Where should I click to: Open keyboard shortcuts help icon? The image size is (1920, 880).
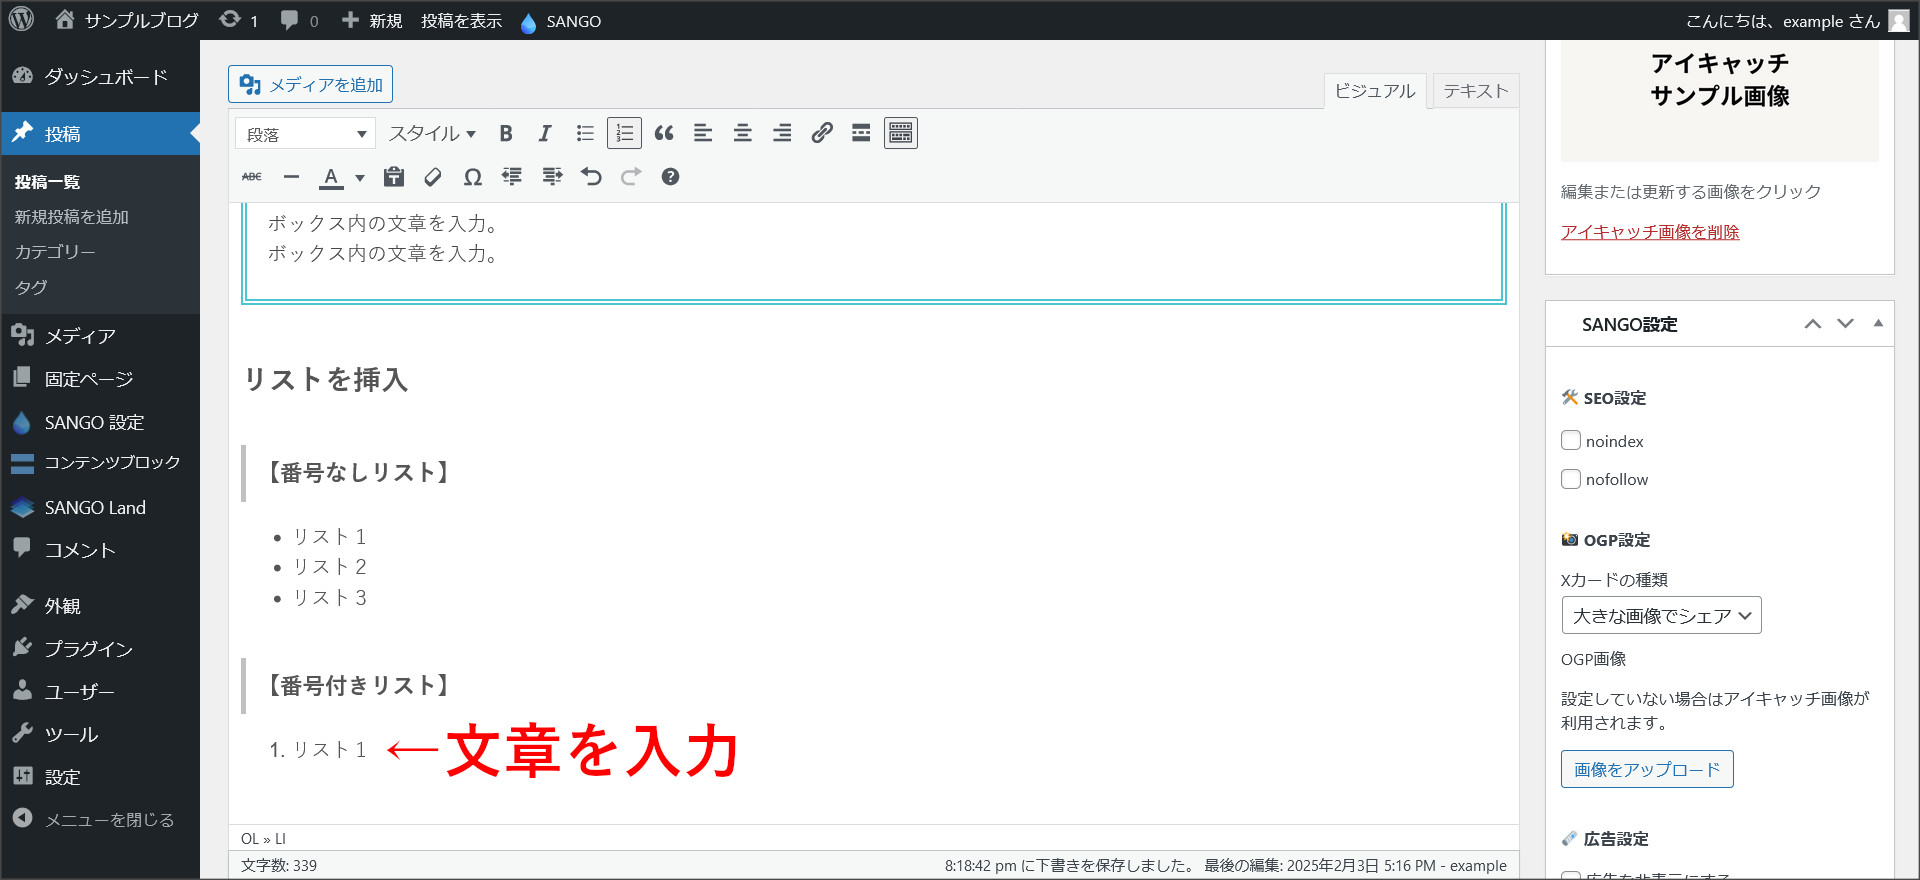(670, 177)
